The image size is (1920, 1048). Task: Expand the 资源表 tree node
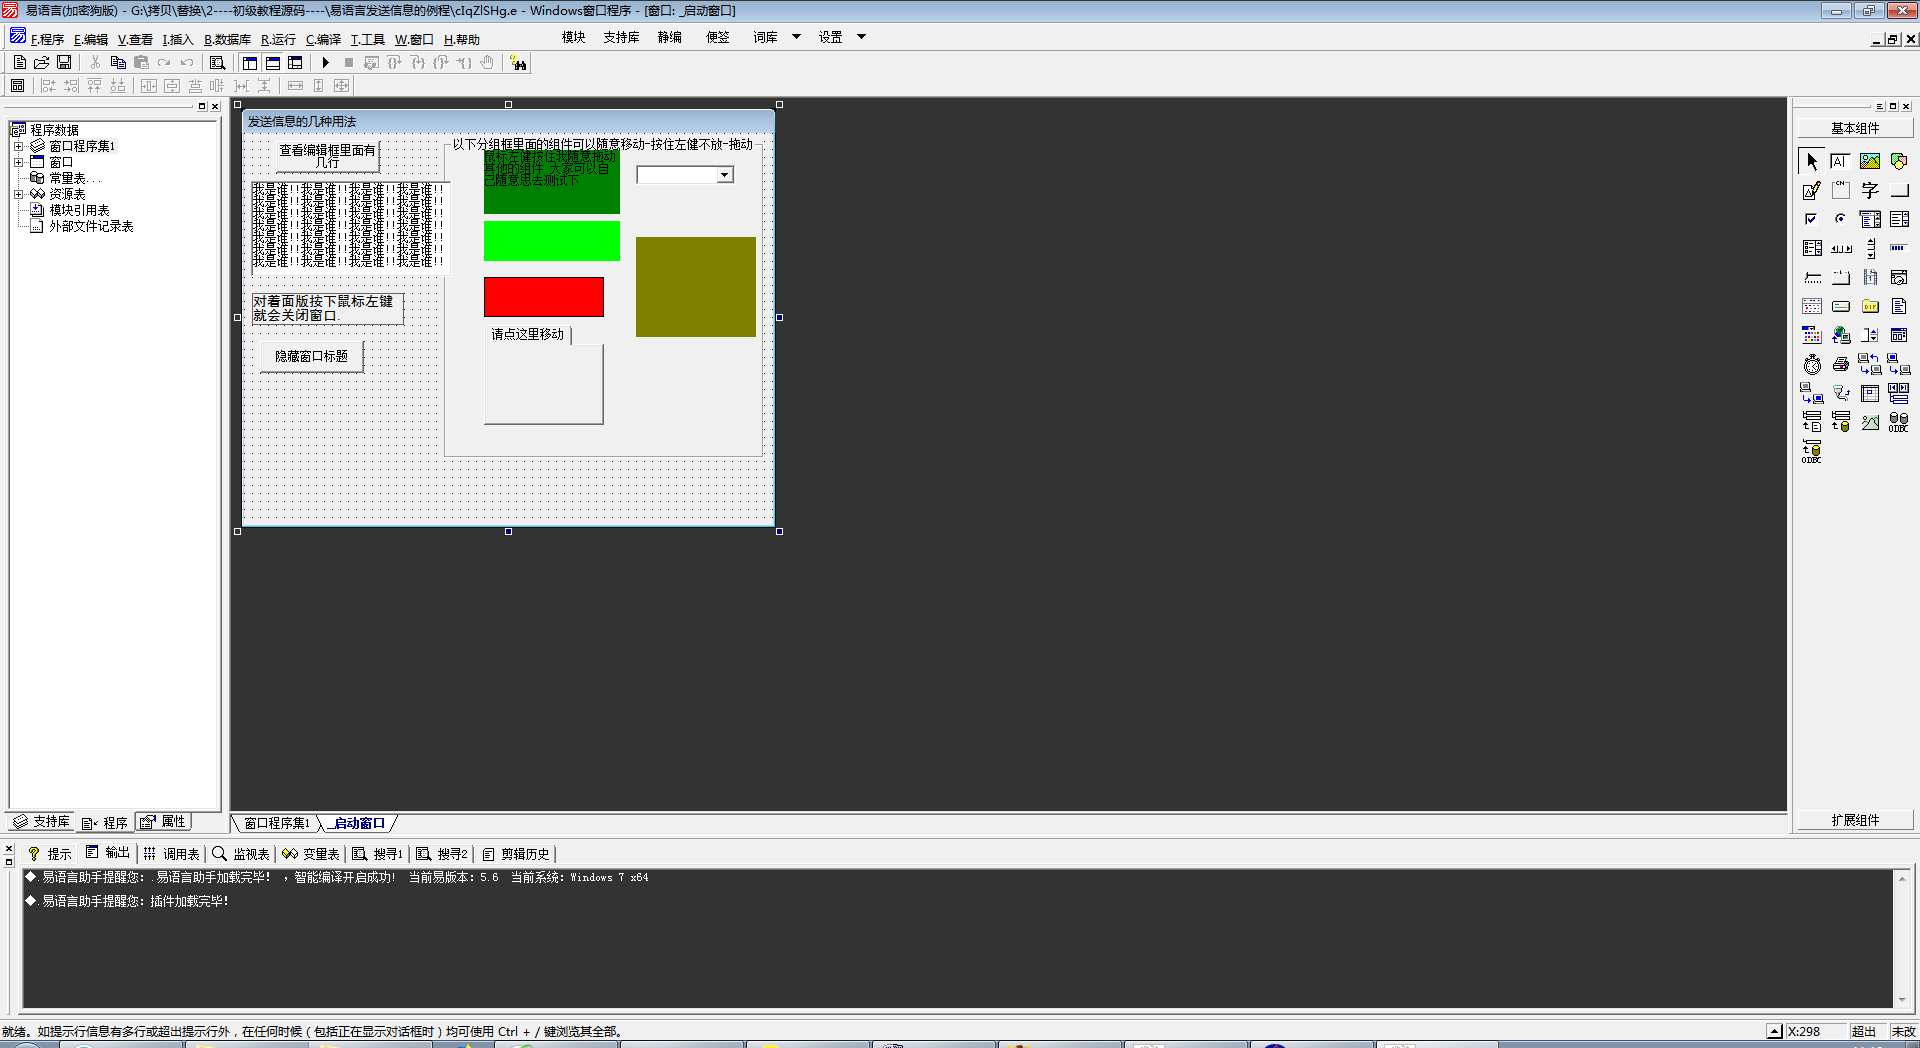click(18, 194)
